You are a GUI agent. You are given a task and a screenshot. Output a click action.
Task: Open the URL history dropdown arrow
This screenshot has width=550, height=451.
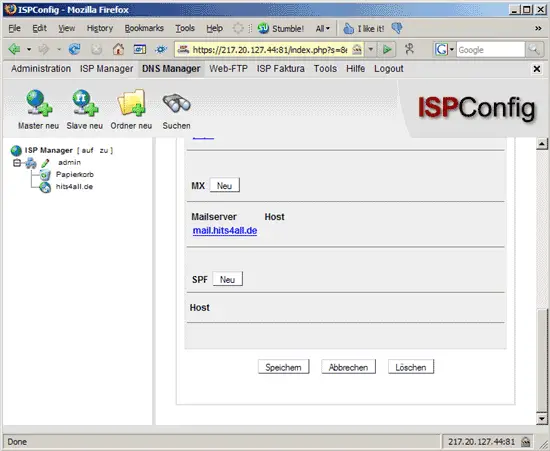pos(370,50)
